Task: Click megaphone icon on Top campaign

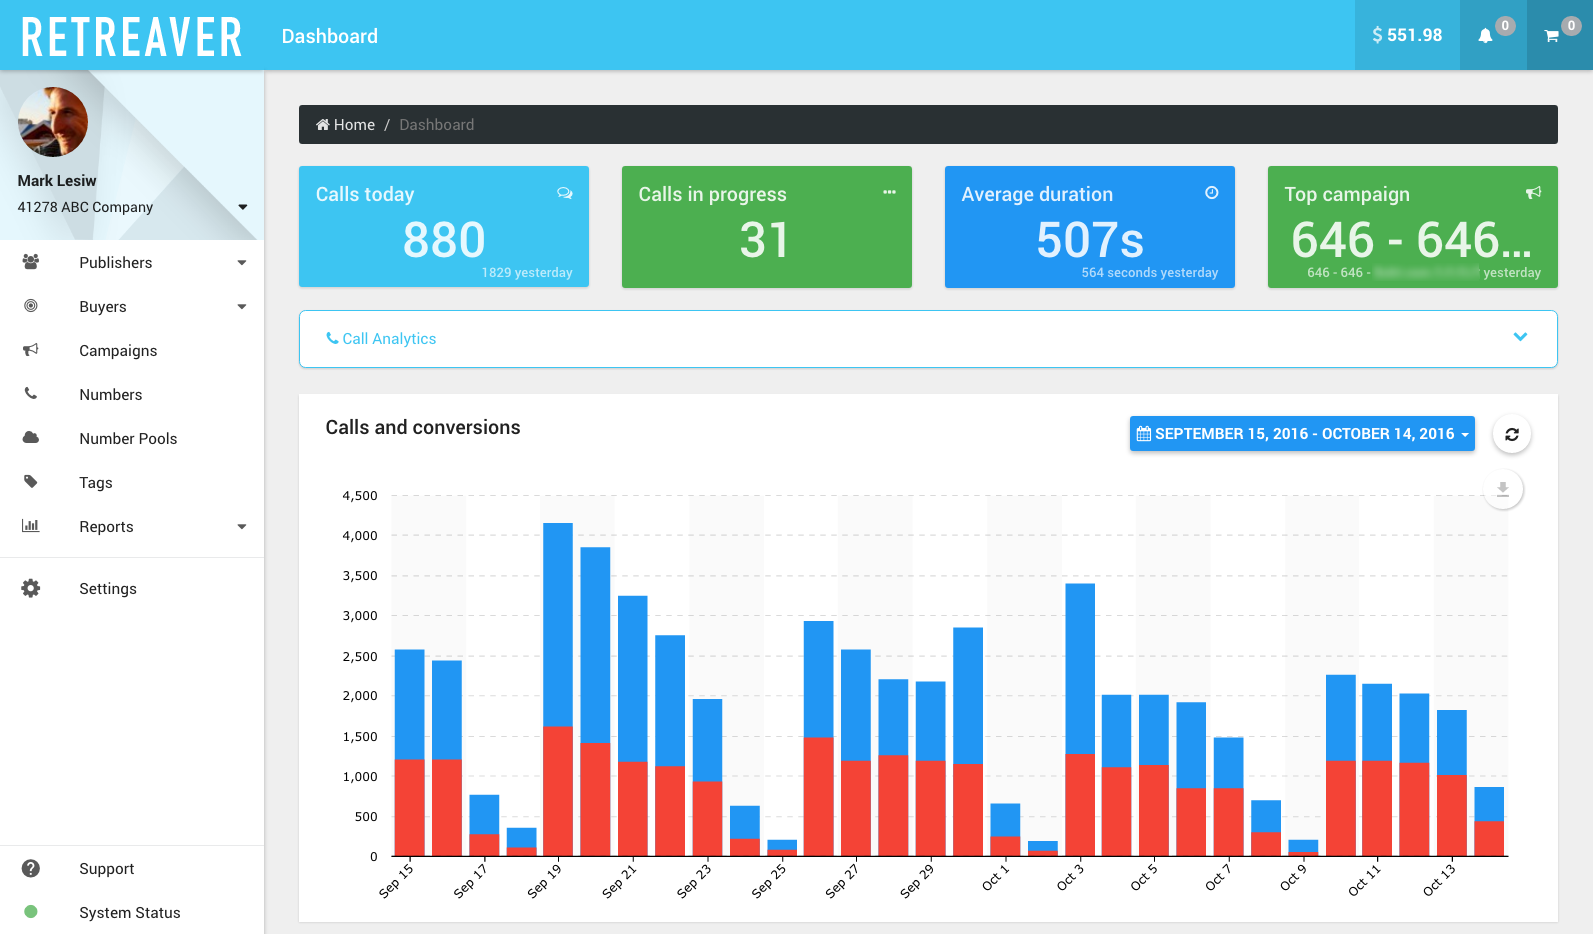Action: coord(1534,193)
